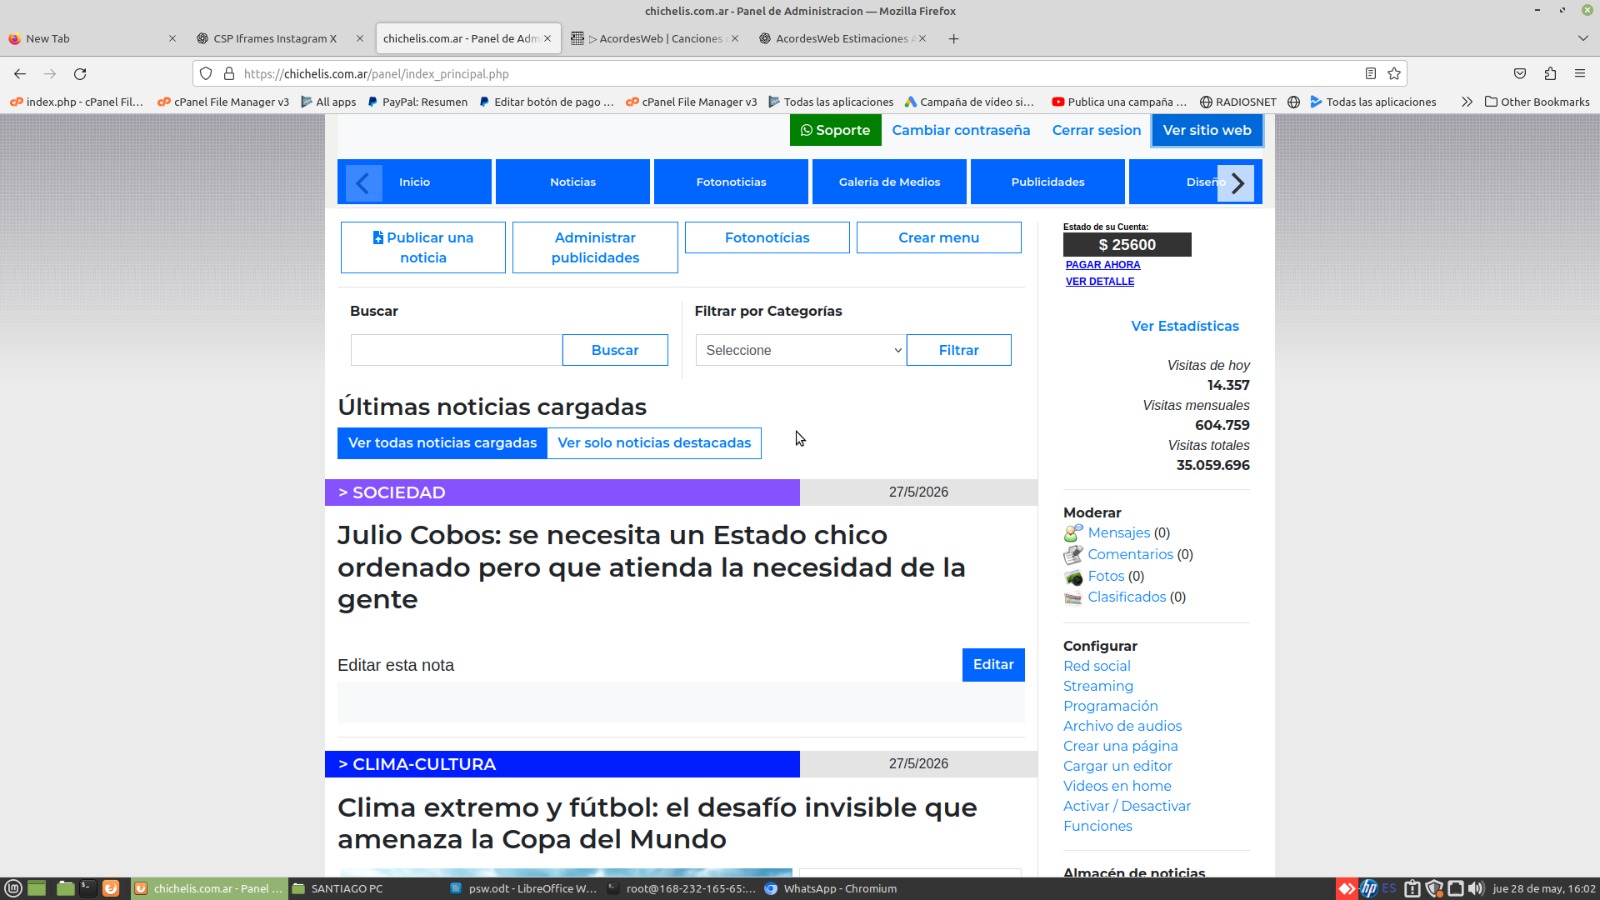The image size is (1600, 900).
Task: Click the Crear menu button
Action: (939, 238)
